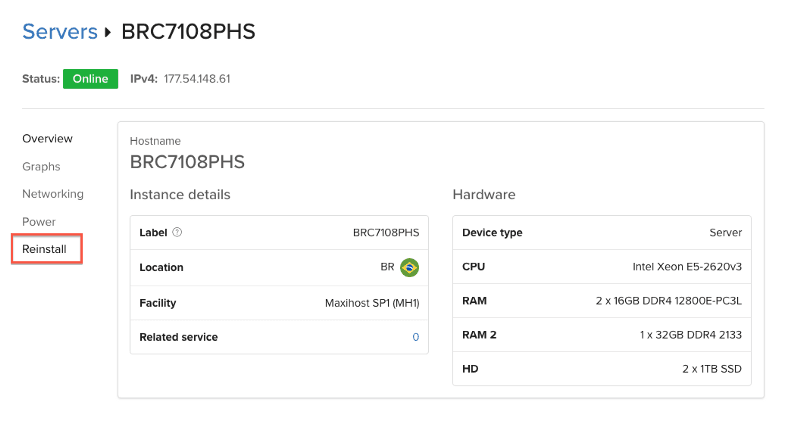Click the Brazil flag icon
This screenshot has height=436, width=800.
[x=409, y=267]
